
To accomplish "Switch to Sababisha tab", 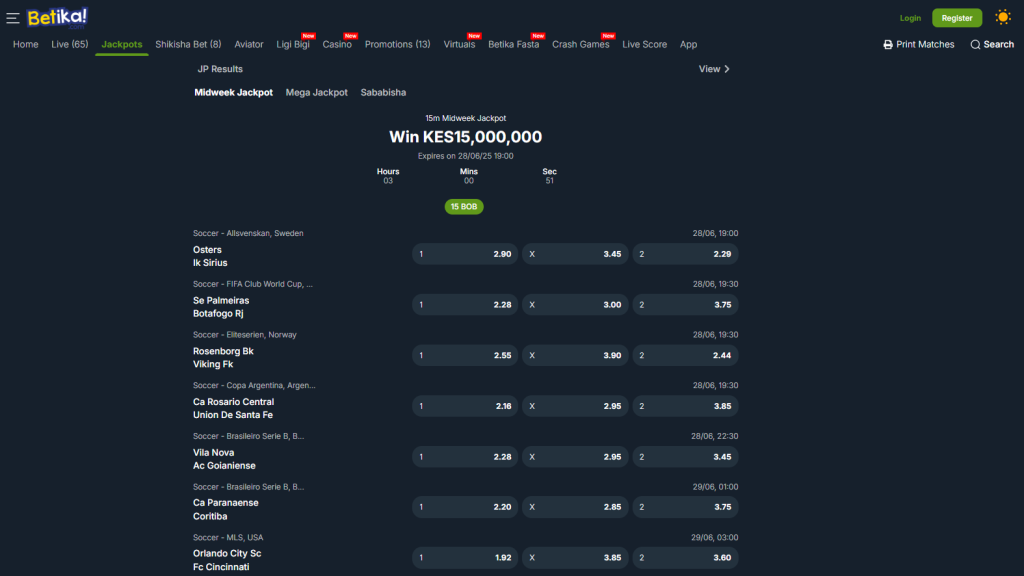I will pyautogui.click(x=383, y=92).
